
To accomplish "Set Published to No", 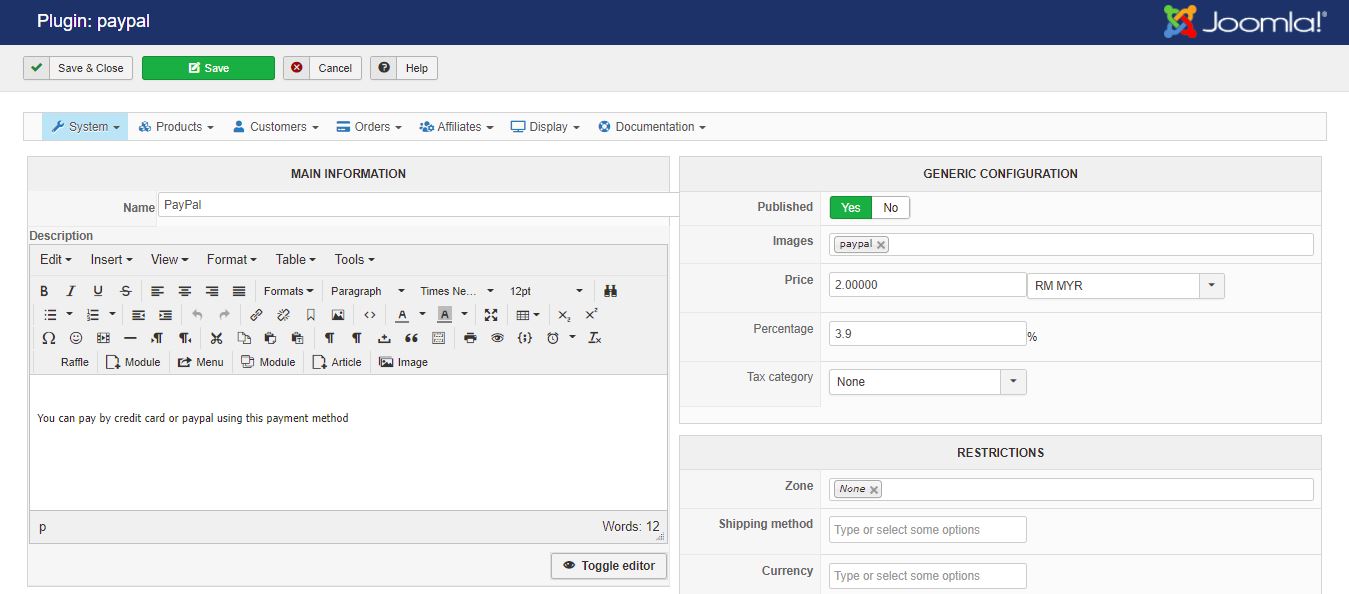I will click(890, 208).
